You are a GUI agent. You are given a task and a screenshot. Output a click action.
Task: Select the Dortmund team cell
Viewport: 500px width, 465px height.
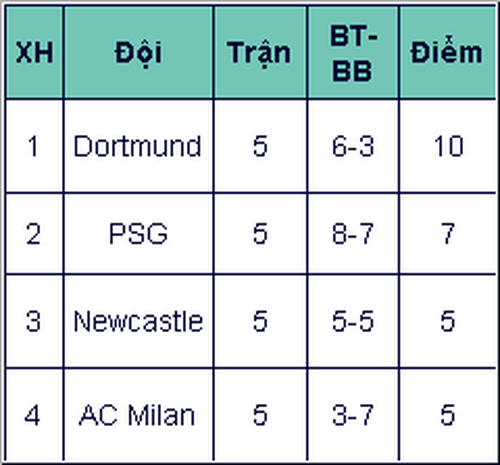[139, 146]
